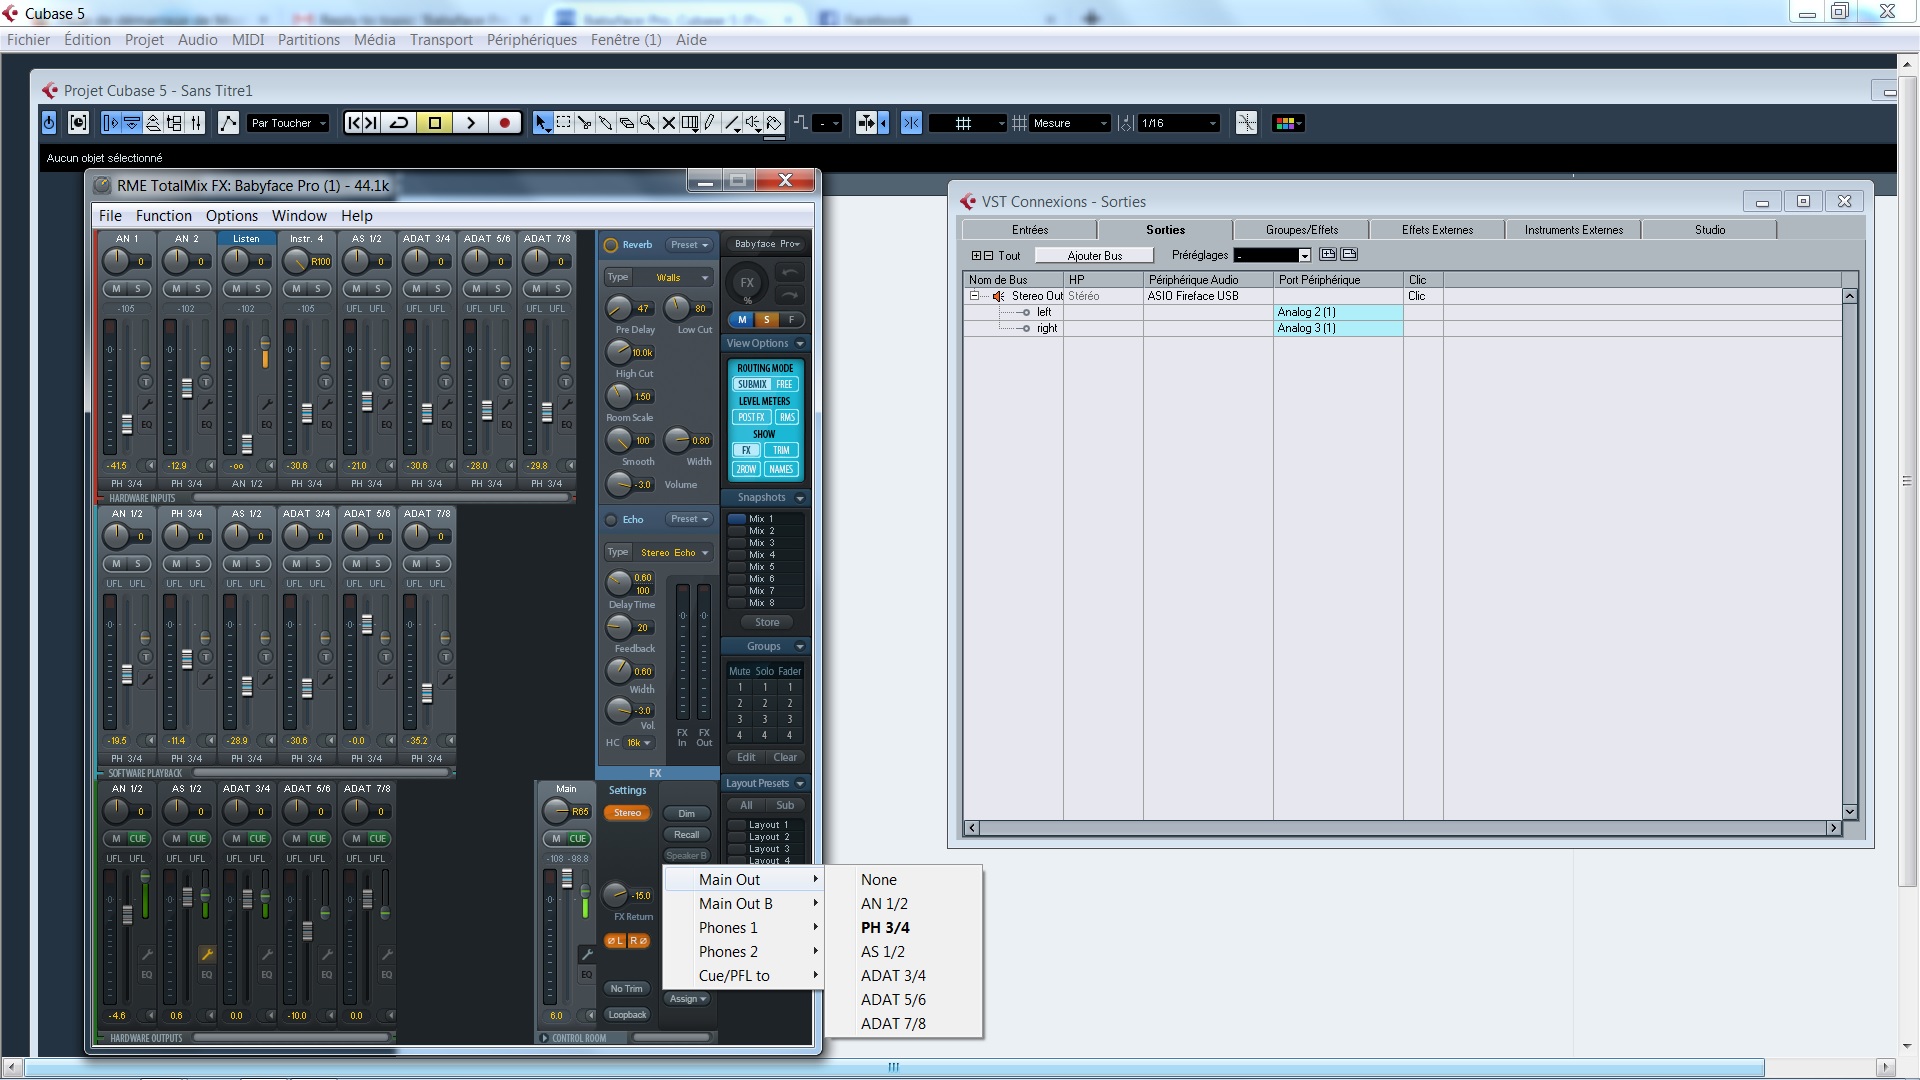1920x1080 pixels.
Task: Adjust the AN 2 hardware input fader
Action: pyautogui.click(x=186, y=388)
